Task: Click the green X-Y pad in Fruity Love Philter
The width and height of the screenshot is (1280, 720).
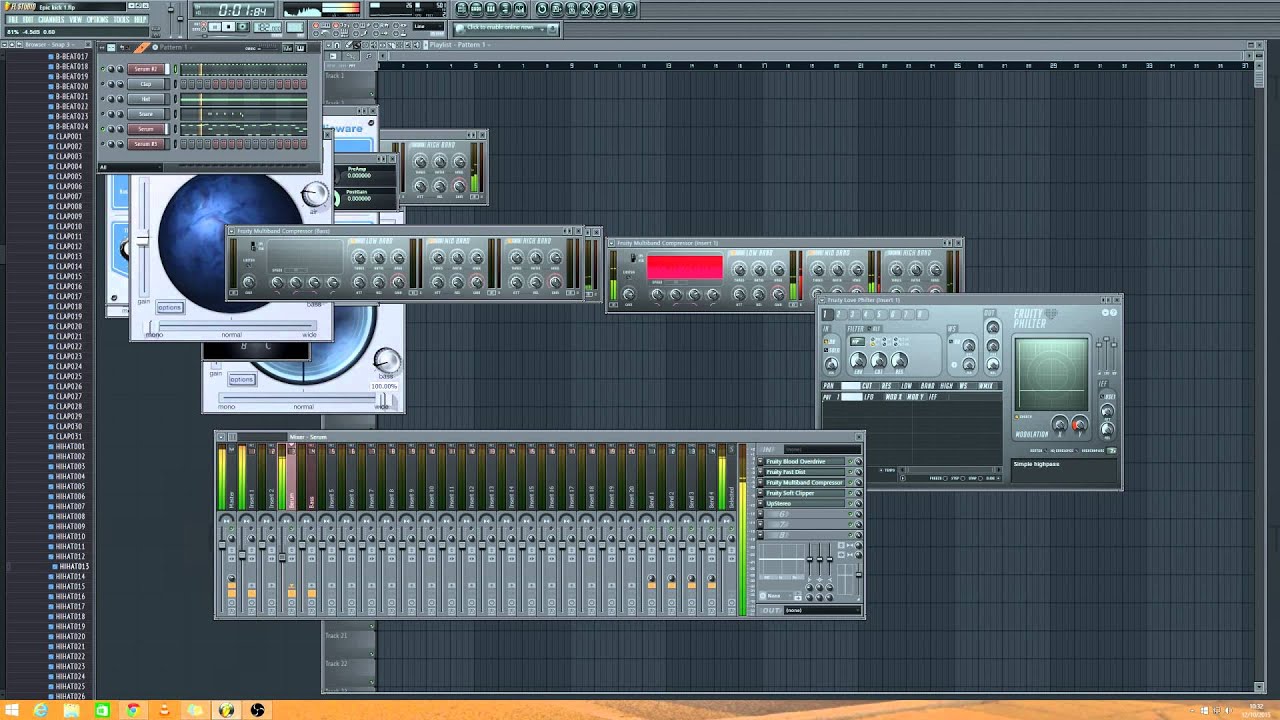Action: [x=1052, y=375]
